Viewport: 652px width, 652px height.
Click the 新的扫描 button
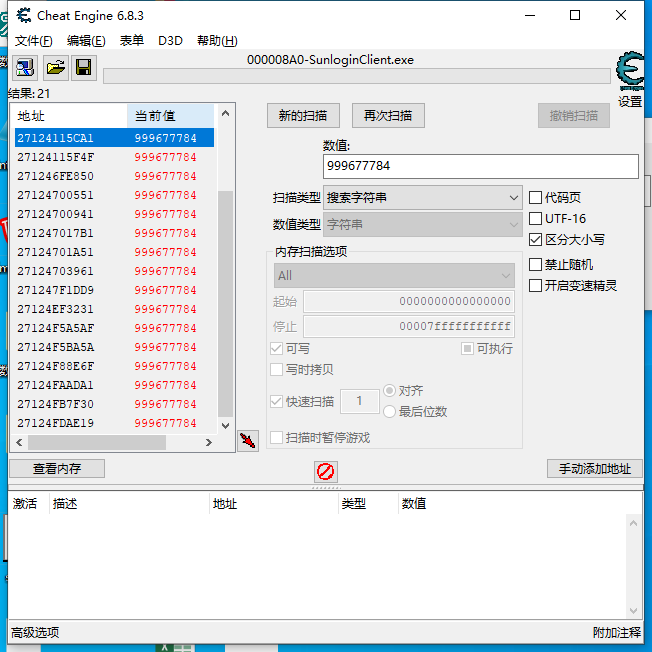tap(303, 116)
